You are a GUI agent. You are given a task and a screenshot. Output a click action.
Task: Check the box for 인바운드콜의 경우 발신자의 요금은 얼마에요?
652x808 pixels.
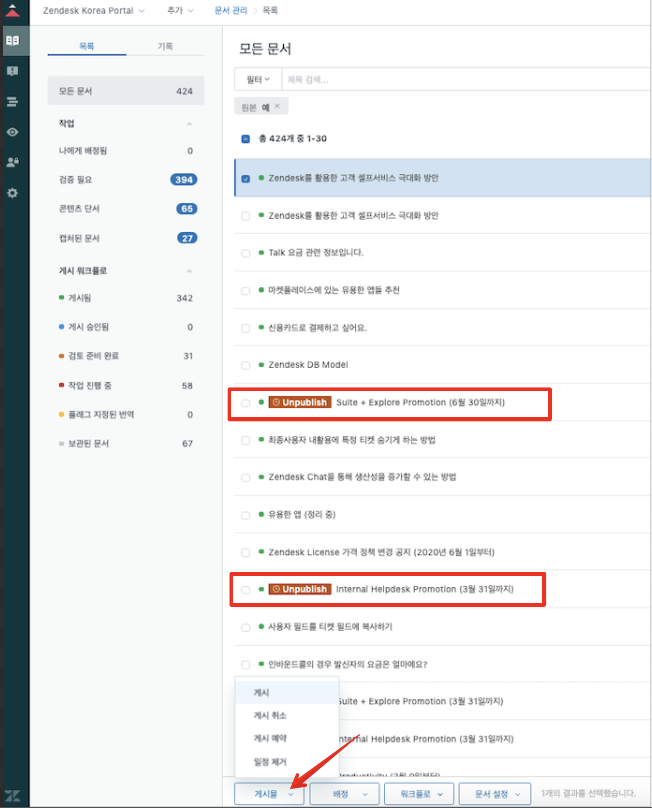[x=246, y=665]
